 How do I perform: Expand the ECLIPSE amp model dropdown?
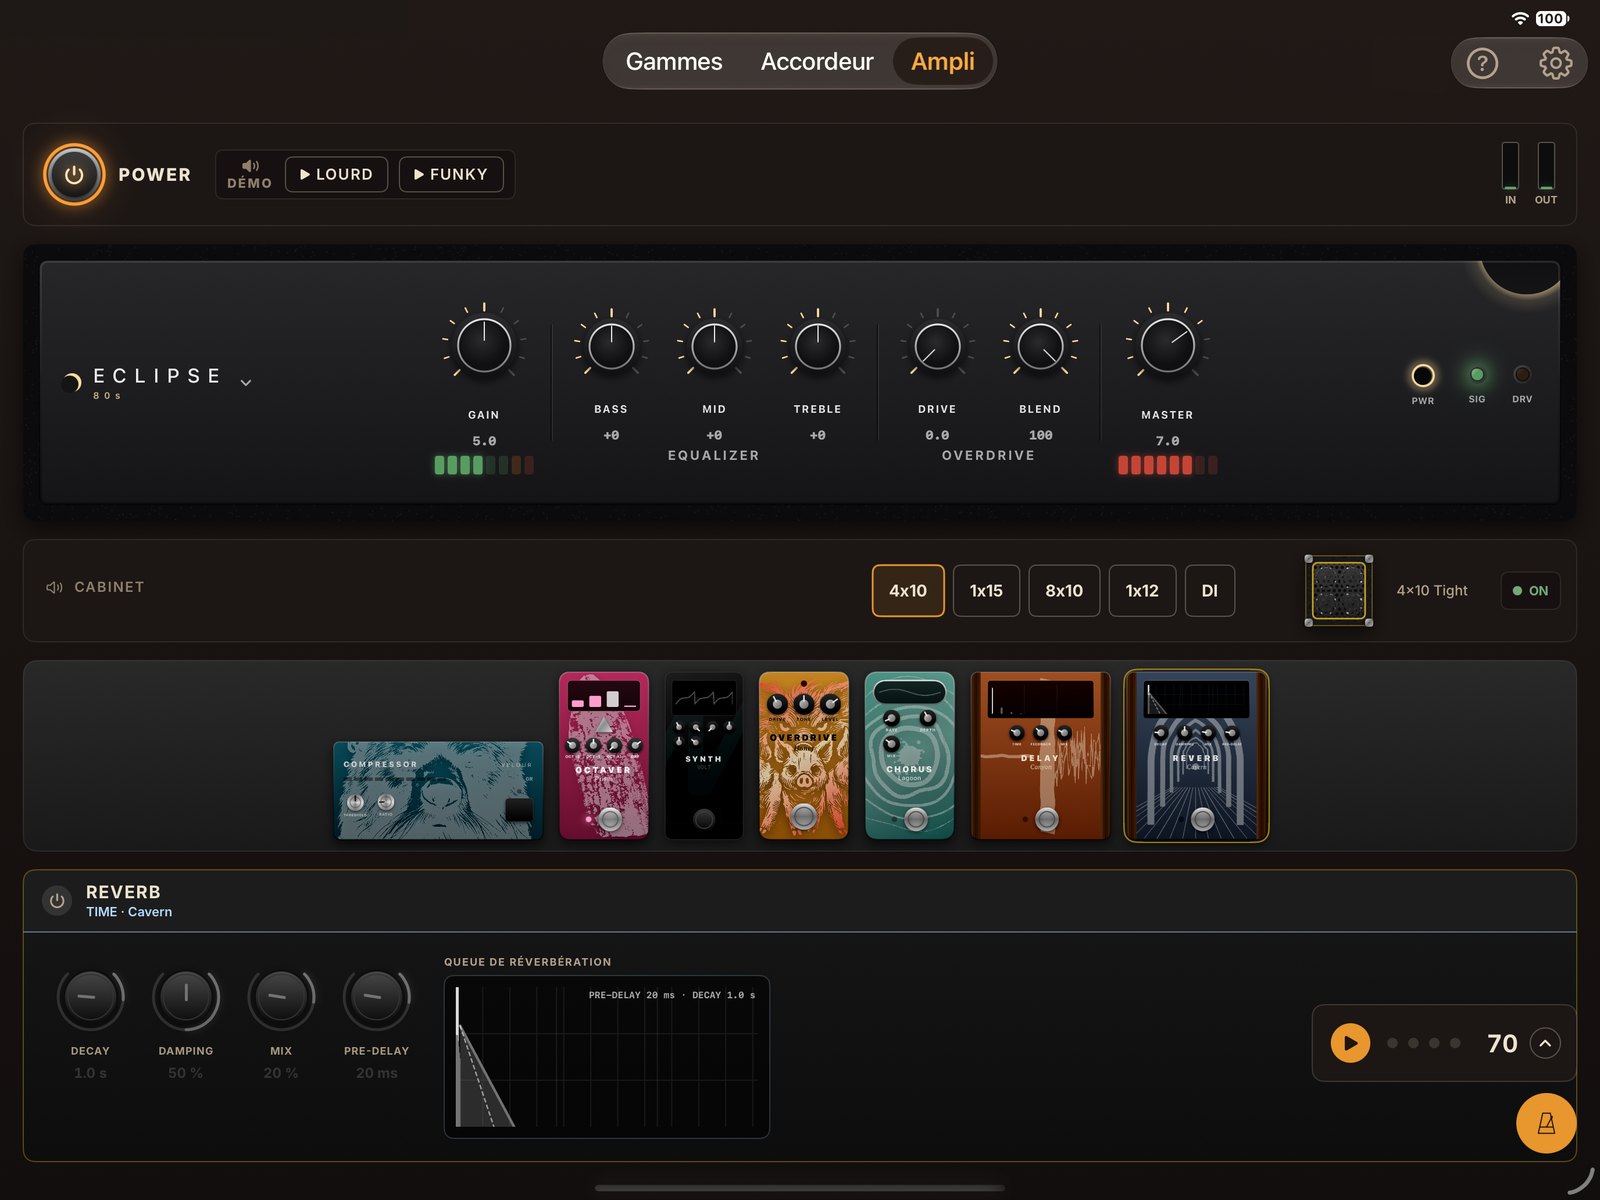tap(246, 382)
